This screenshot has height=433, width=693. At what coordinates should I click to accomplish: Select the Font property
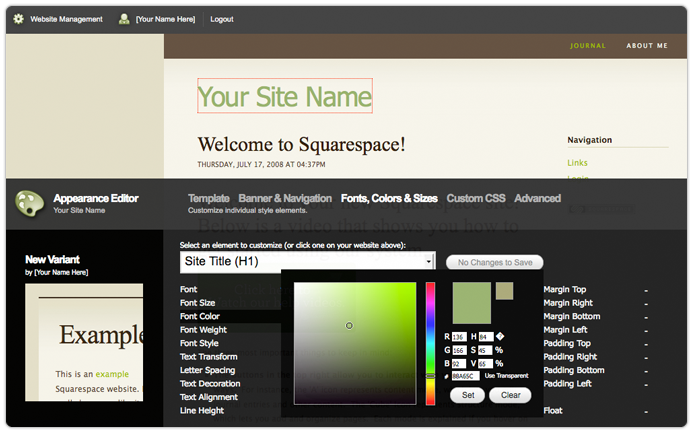188,289
